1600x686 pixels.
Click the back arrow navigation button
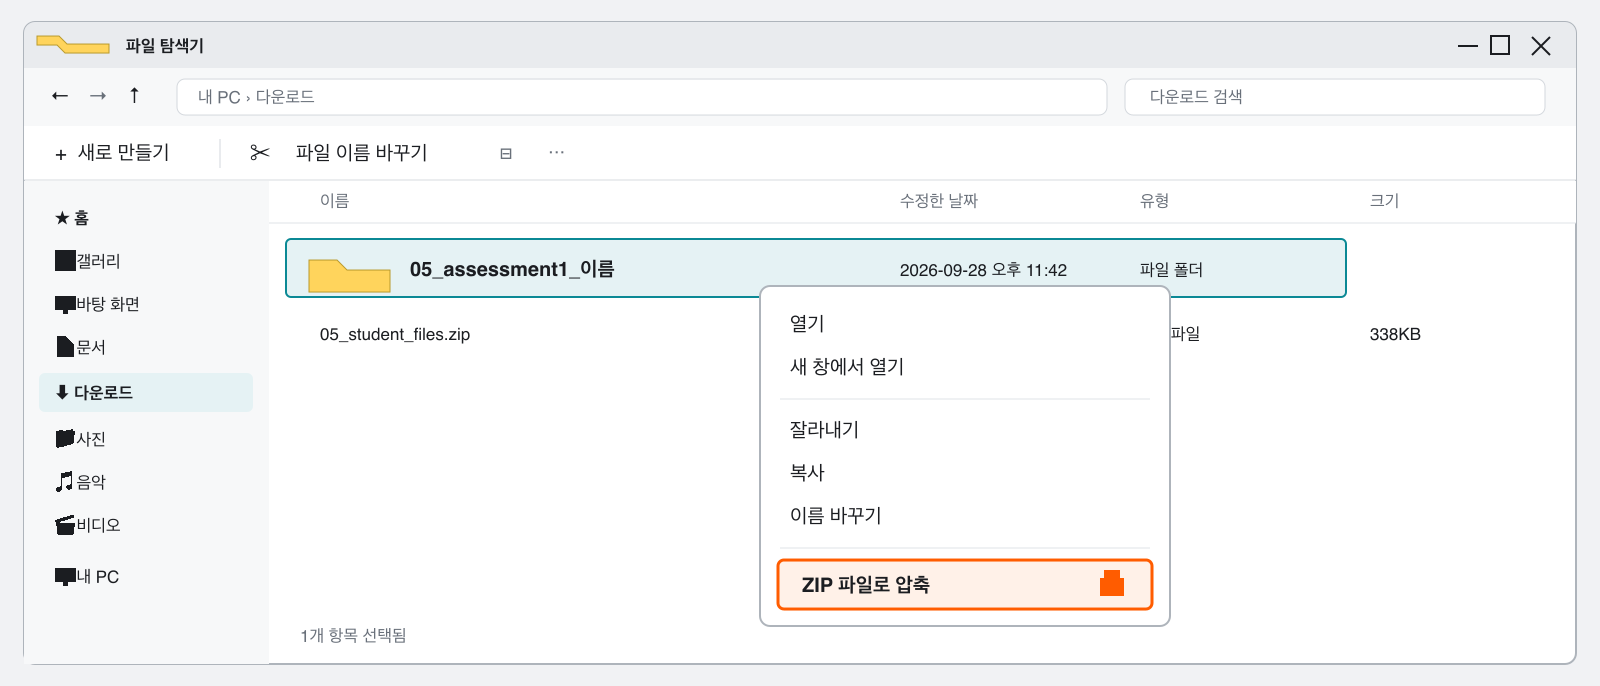[x=60, y=96]
